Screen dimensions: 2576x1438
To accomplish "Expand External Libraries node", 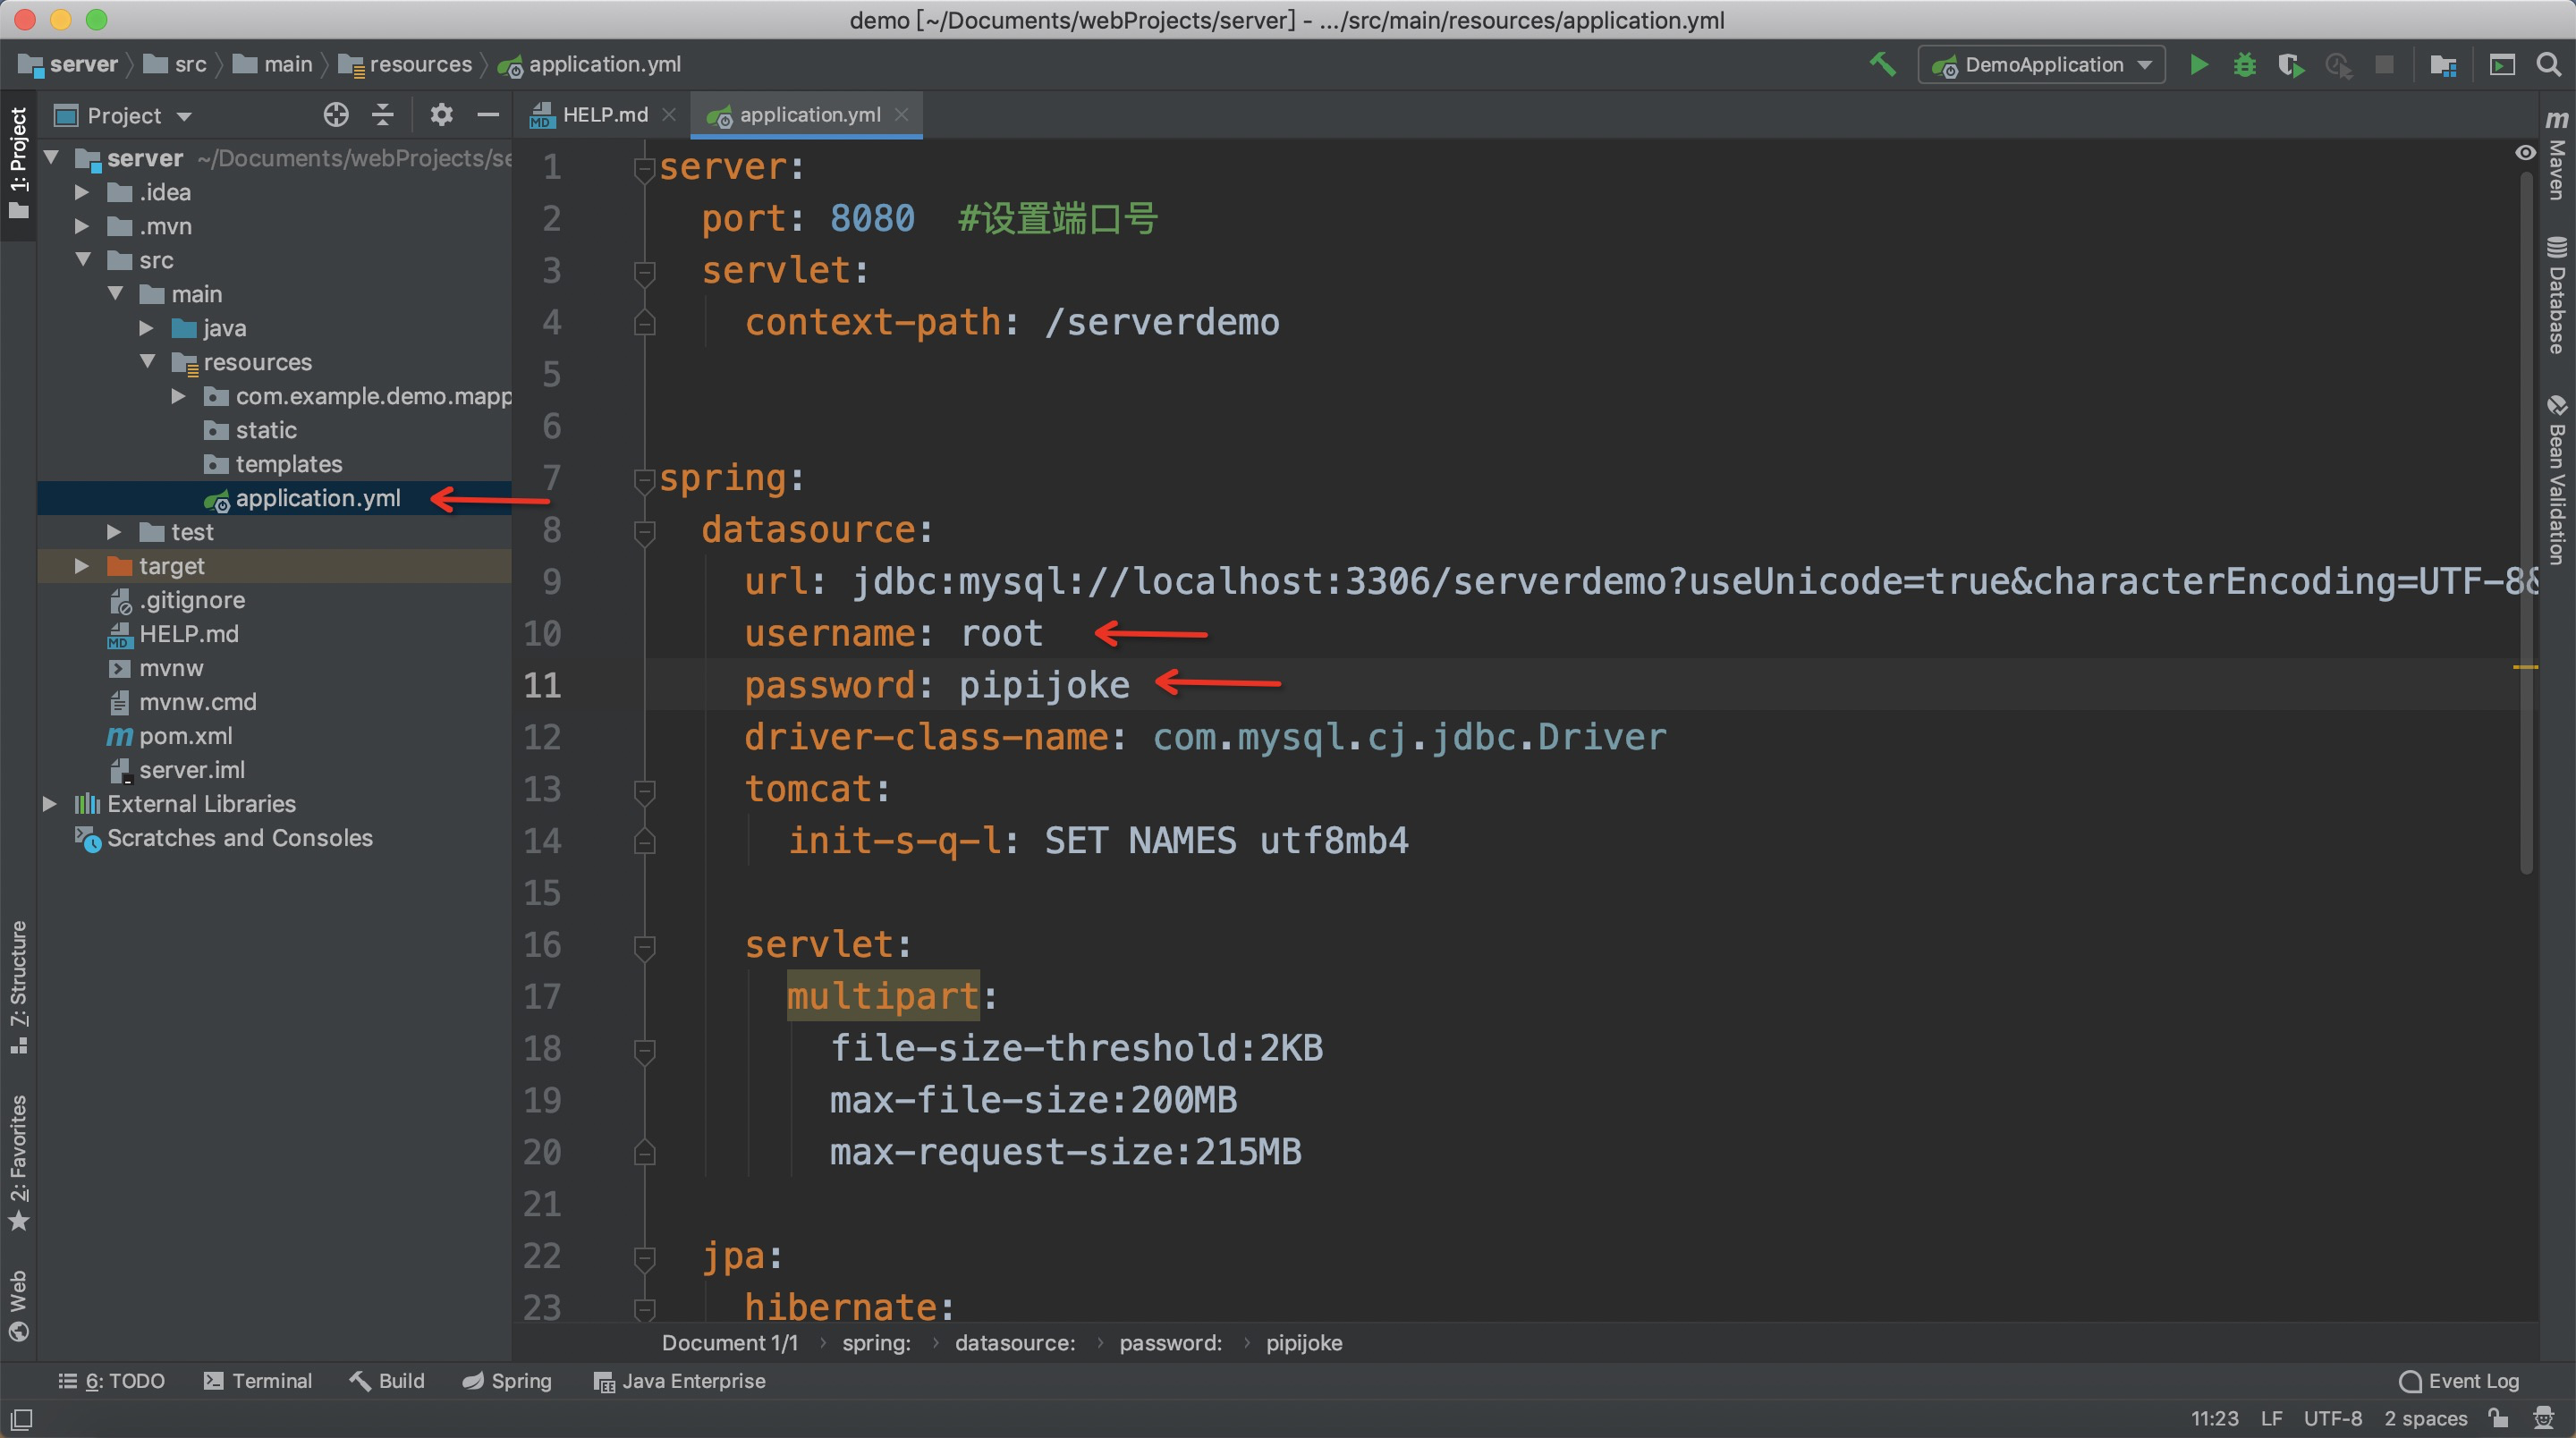I will click(50, 804).
